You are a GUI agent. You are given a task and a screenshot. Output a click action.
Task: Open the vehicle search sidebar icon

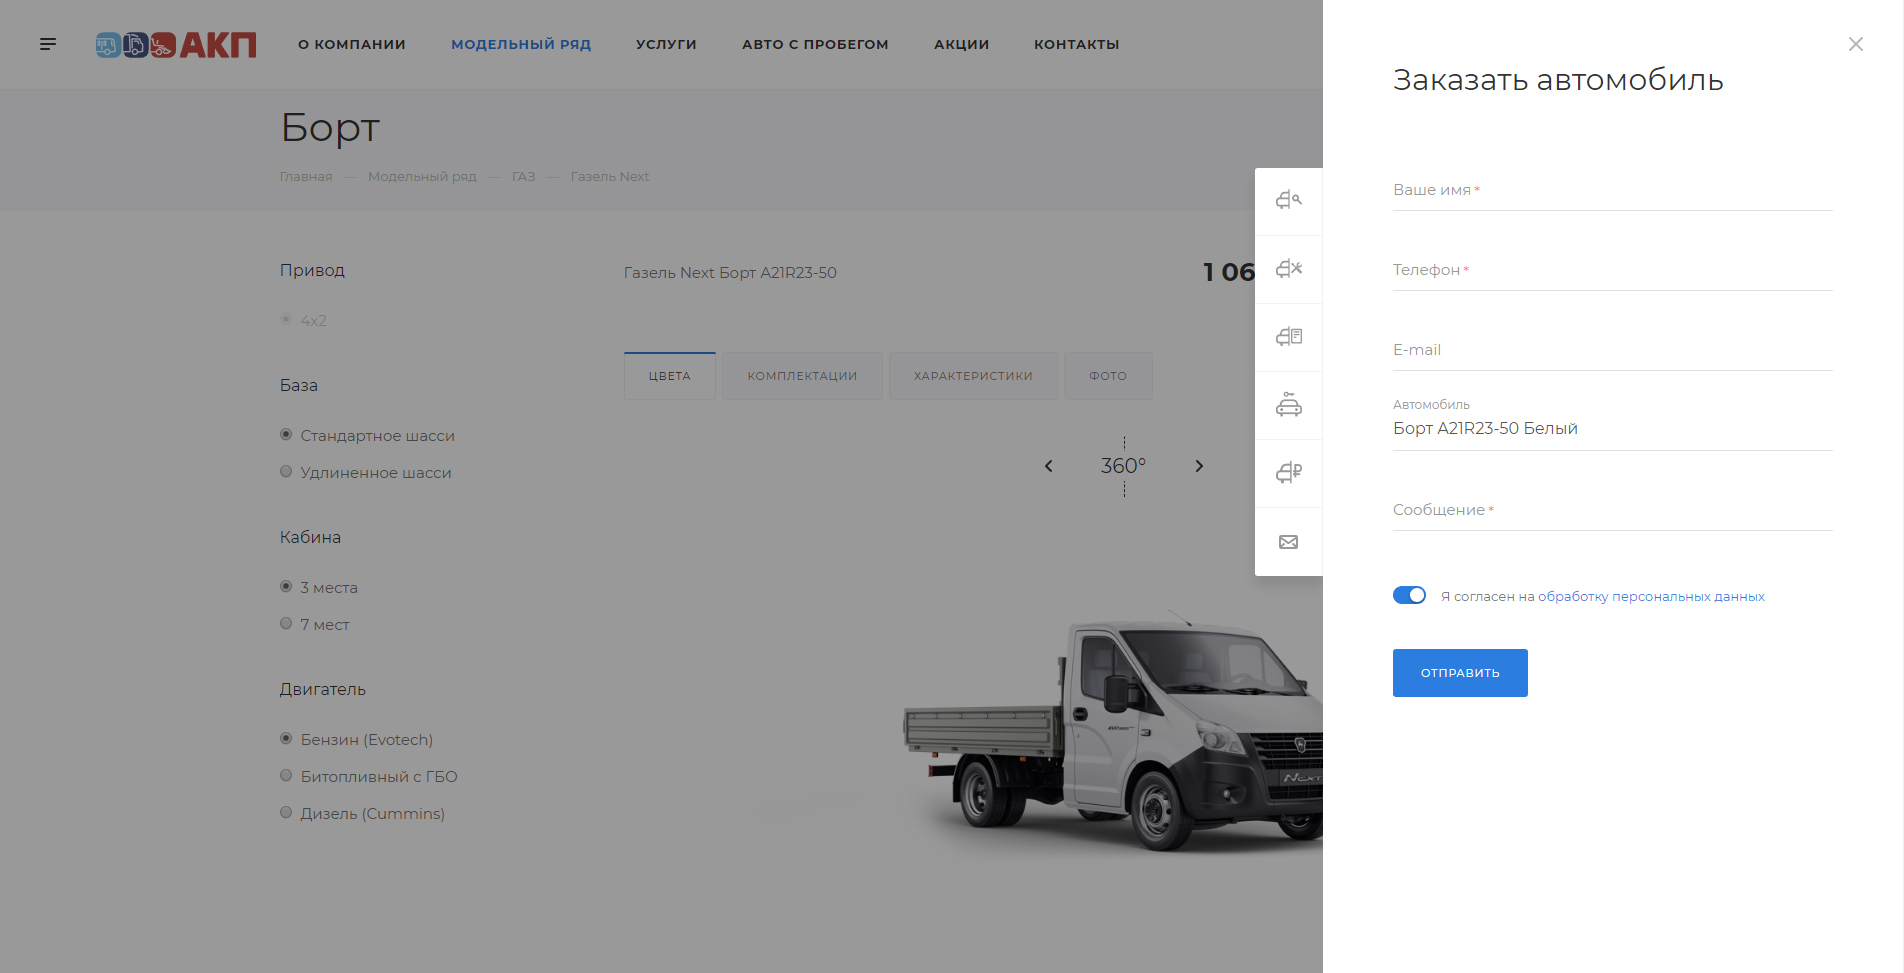[1289, 201]
